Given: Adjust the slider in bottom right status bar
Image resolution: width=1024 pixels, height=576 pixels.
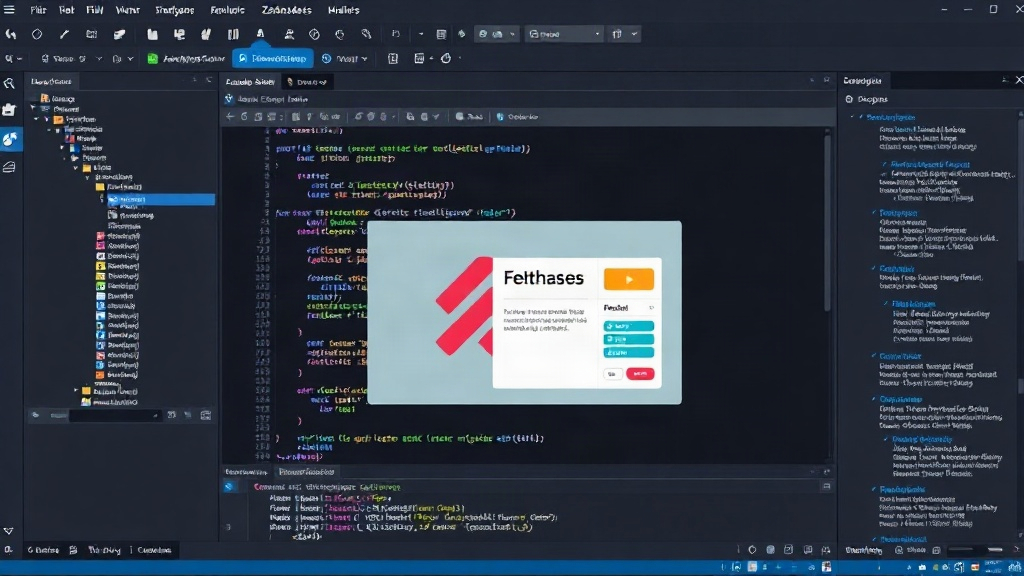Looking at the screenshot, I should (x=975, y=550).
